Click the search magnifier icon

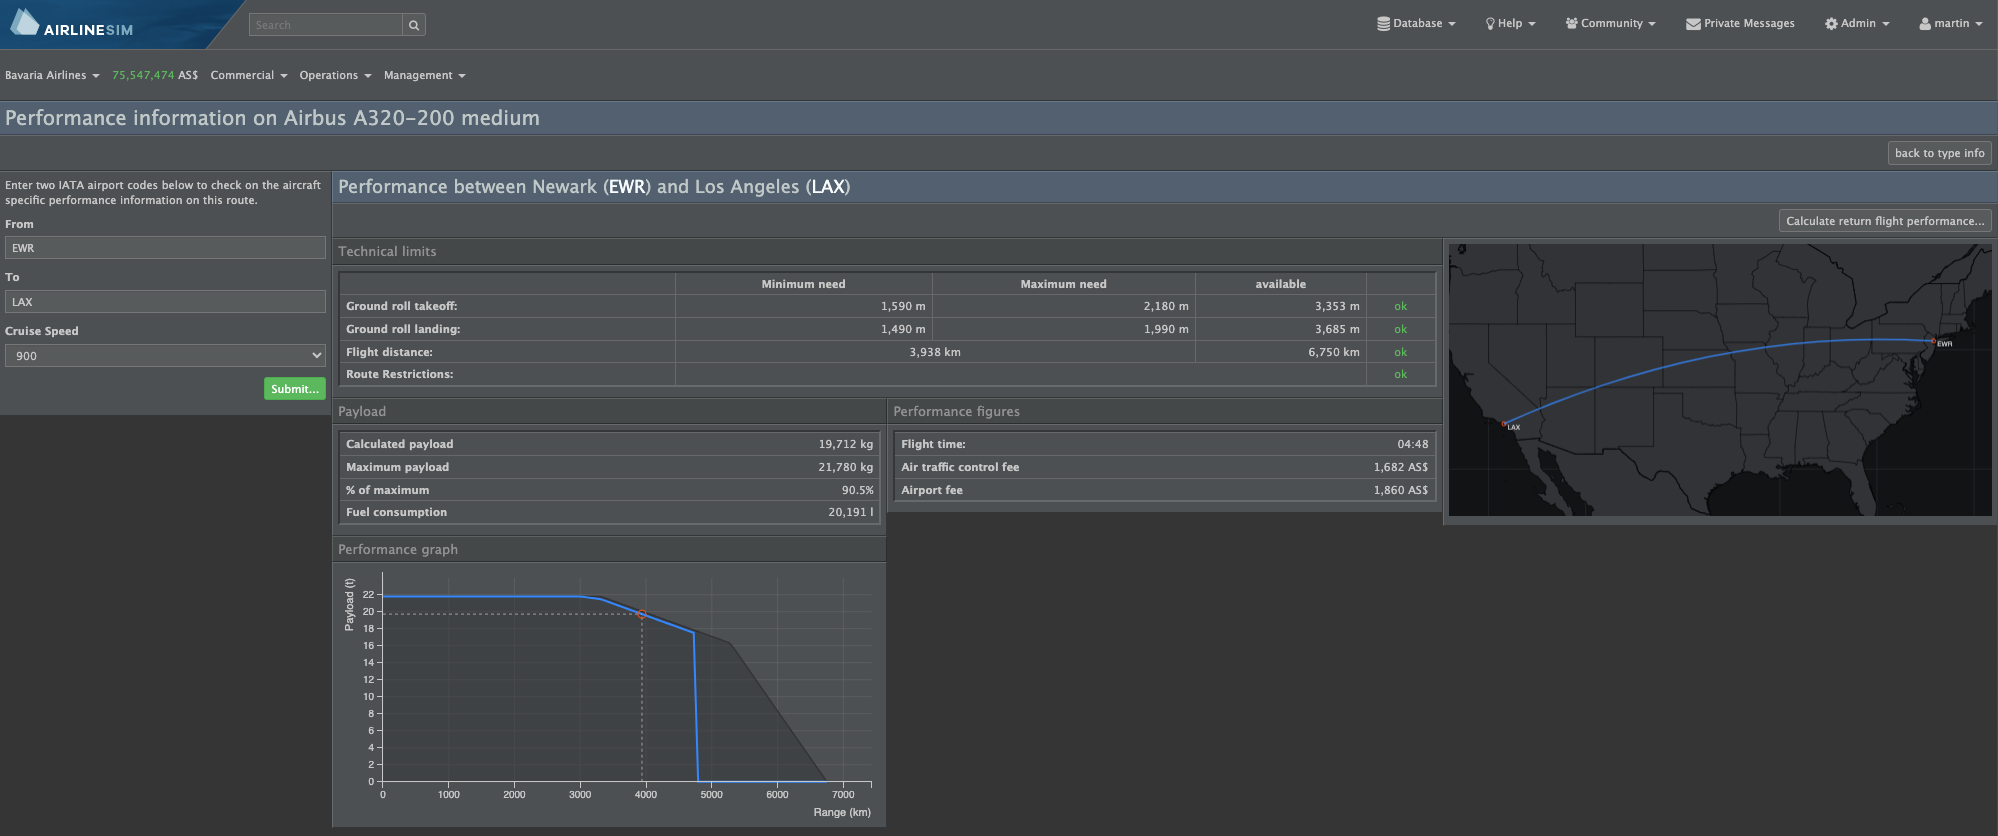pos(414,25)
